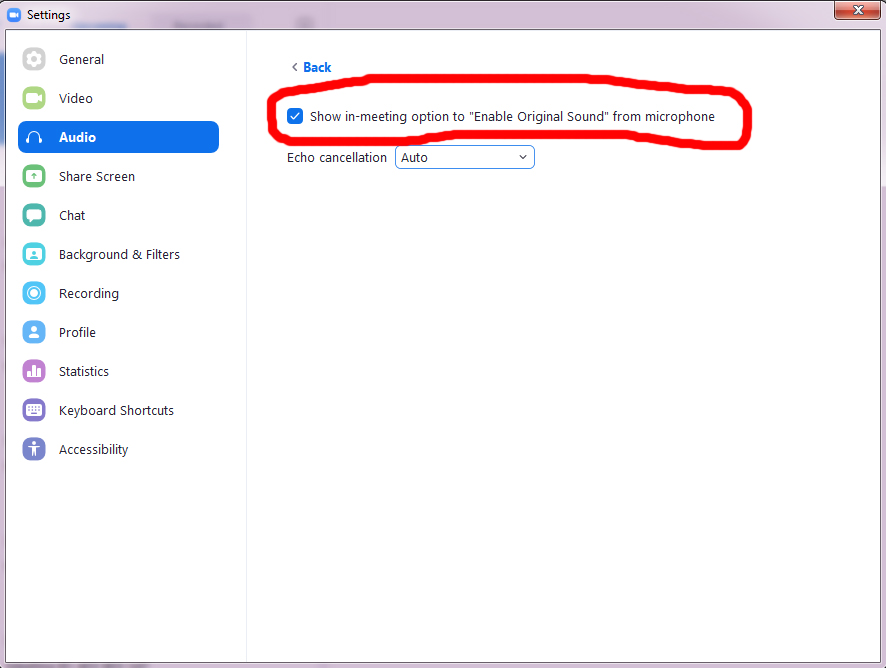Click the Share Screen arrow icon
This screenshot has height=668, width=886.
[34, 176]
